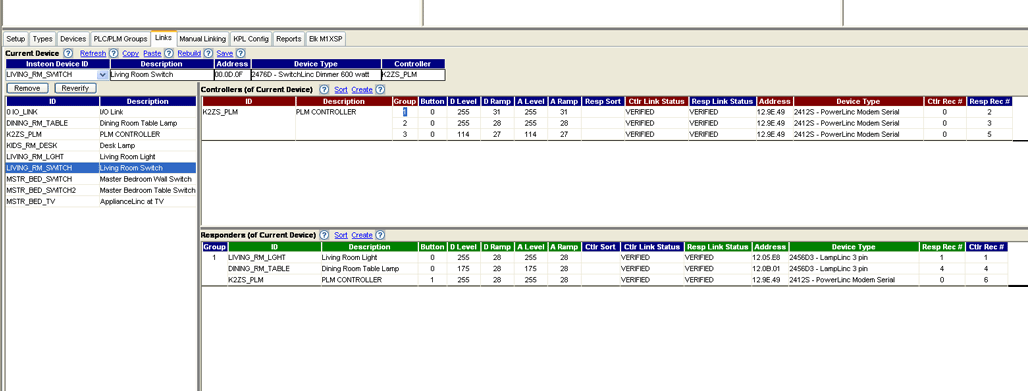Click the Rebuild link

pyautogui.click(x=189, y=53)
